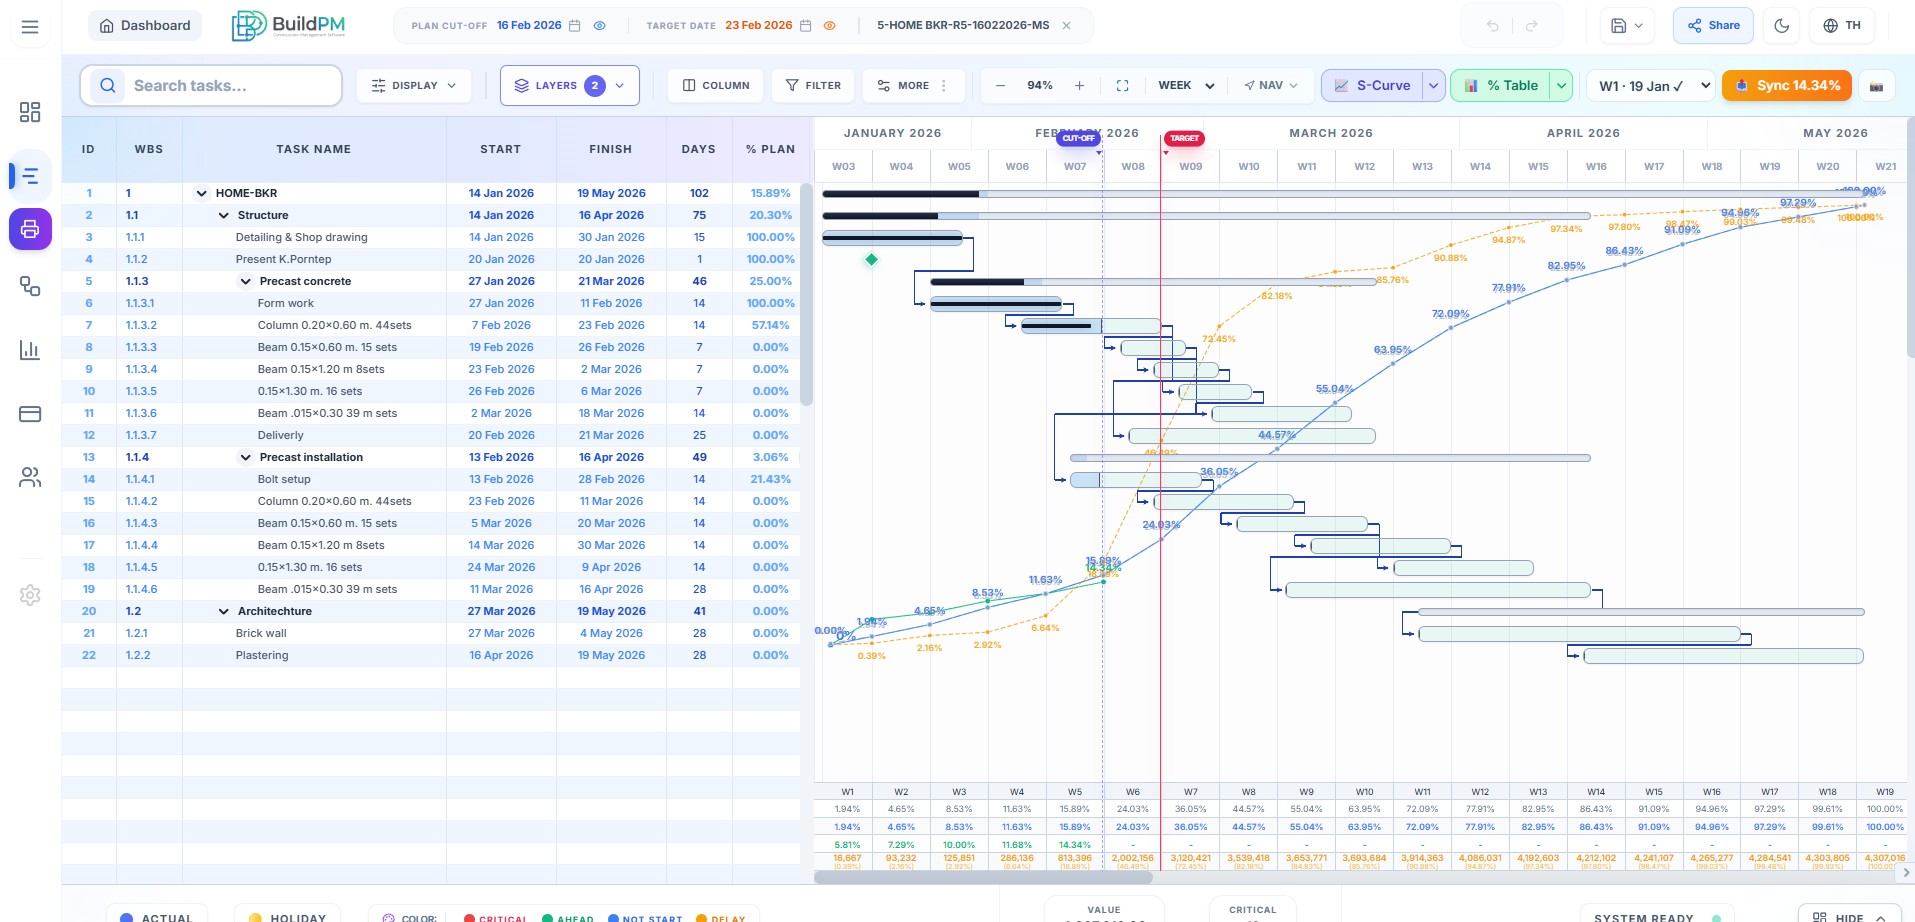This screenshot has height=922, width=1915.
Task: Click the % PLAN column header
Action: (x=770, y=149)
